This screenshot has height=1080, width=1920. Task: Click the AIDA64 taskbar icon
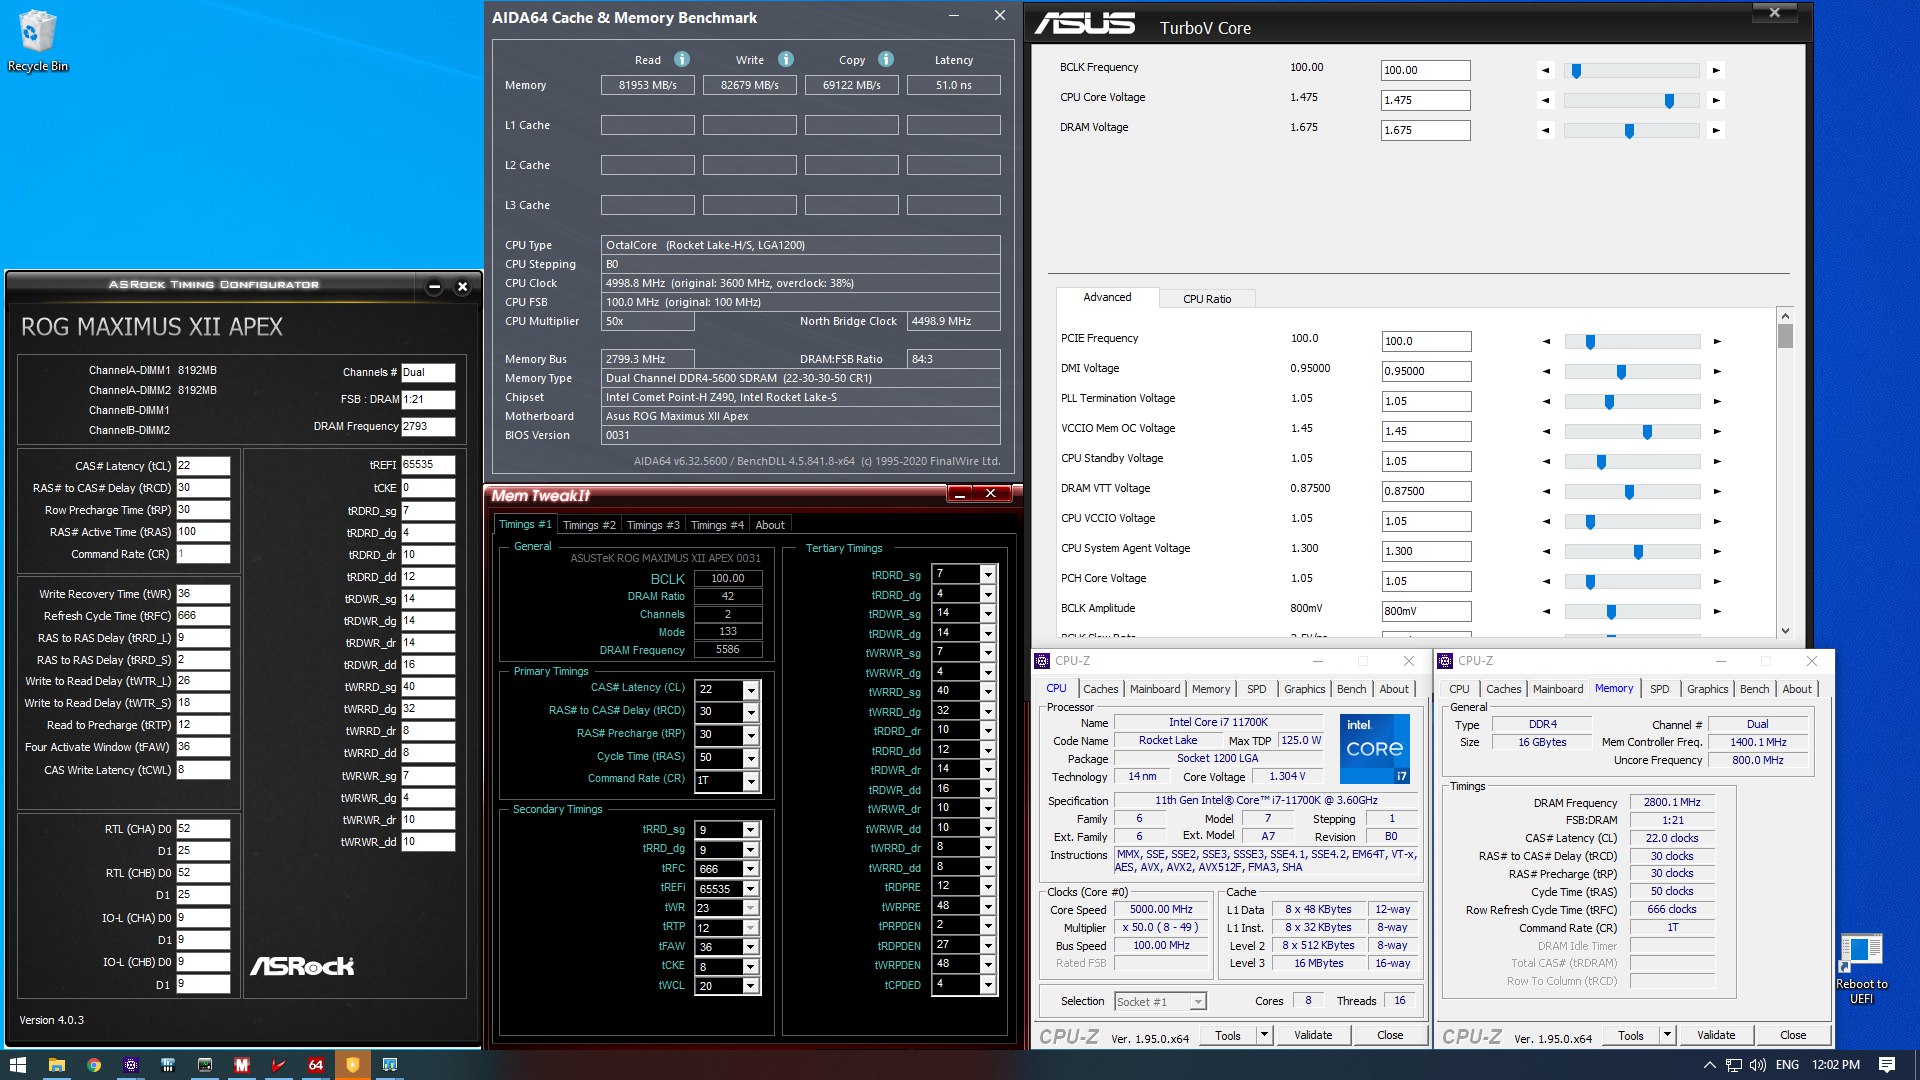316,1065
